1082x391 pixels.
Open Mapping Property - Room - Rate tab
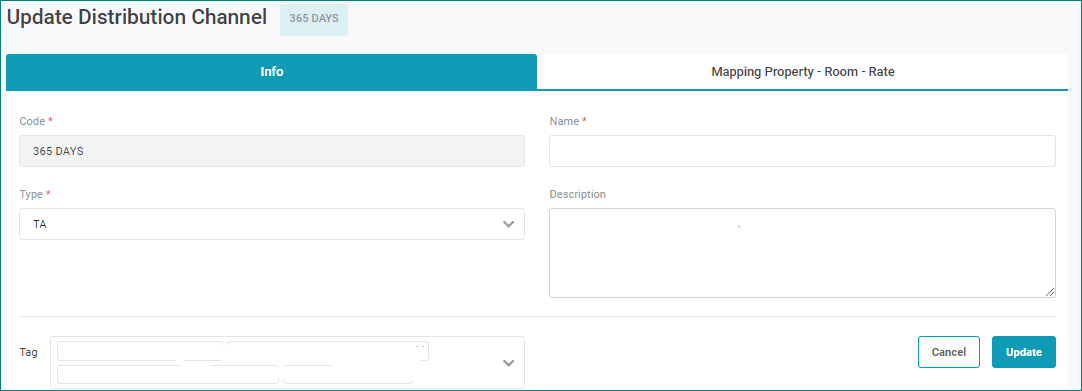click(x=803, y=72)
